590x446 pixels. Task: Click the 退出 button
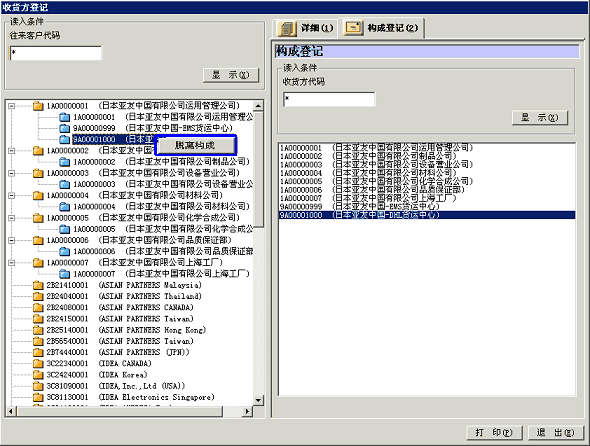(556, 432)
